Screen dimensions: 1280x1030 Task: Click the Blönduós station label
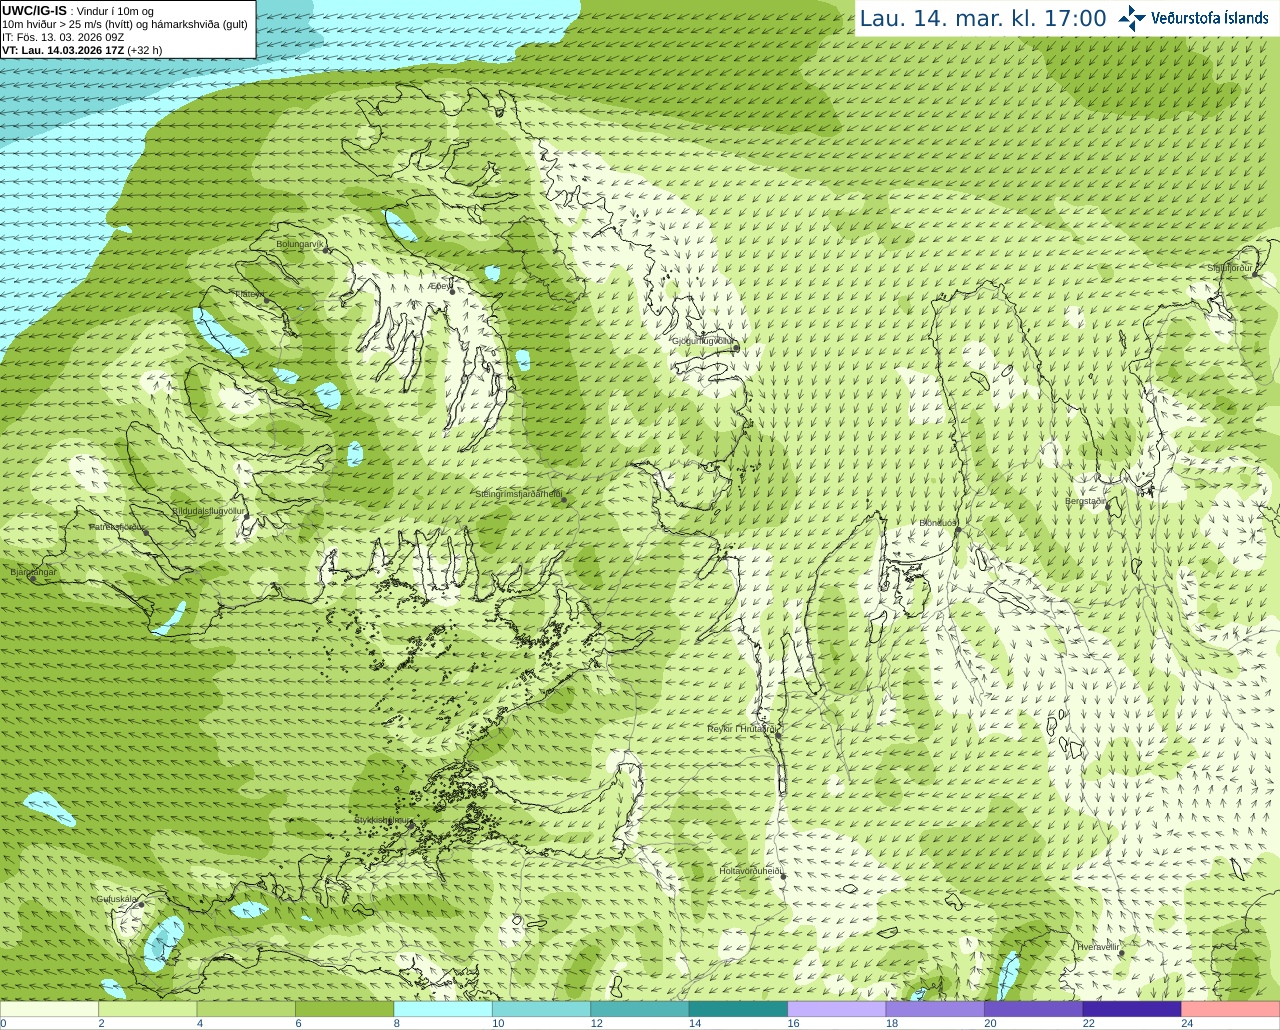click(x=939, y=523)
